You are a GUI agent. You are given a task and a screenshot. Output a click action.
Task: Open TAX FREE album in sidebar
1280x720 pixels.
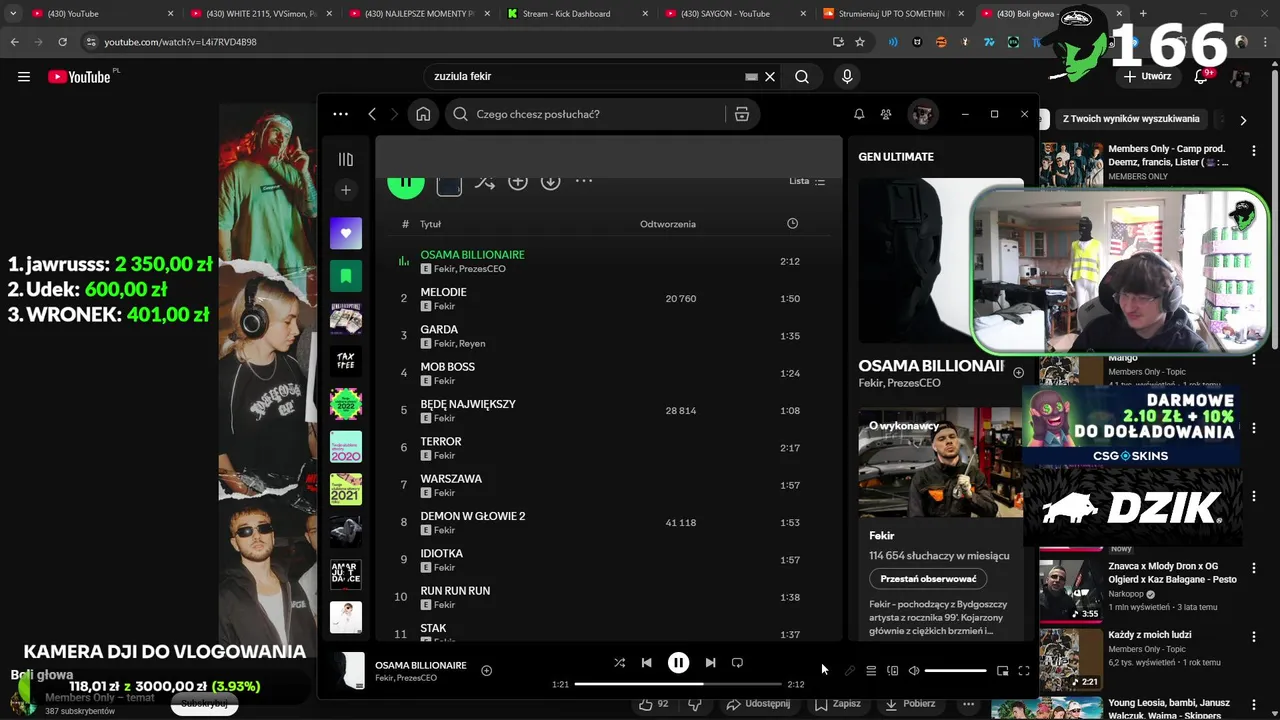[346, 362]
